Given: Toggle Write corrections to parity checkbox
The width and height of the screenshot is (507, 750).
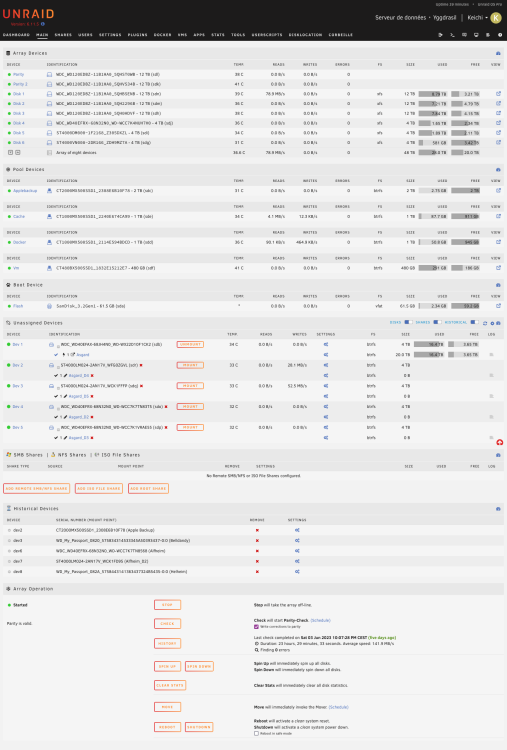Looking at the screenshot, I should [256, 627].
